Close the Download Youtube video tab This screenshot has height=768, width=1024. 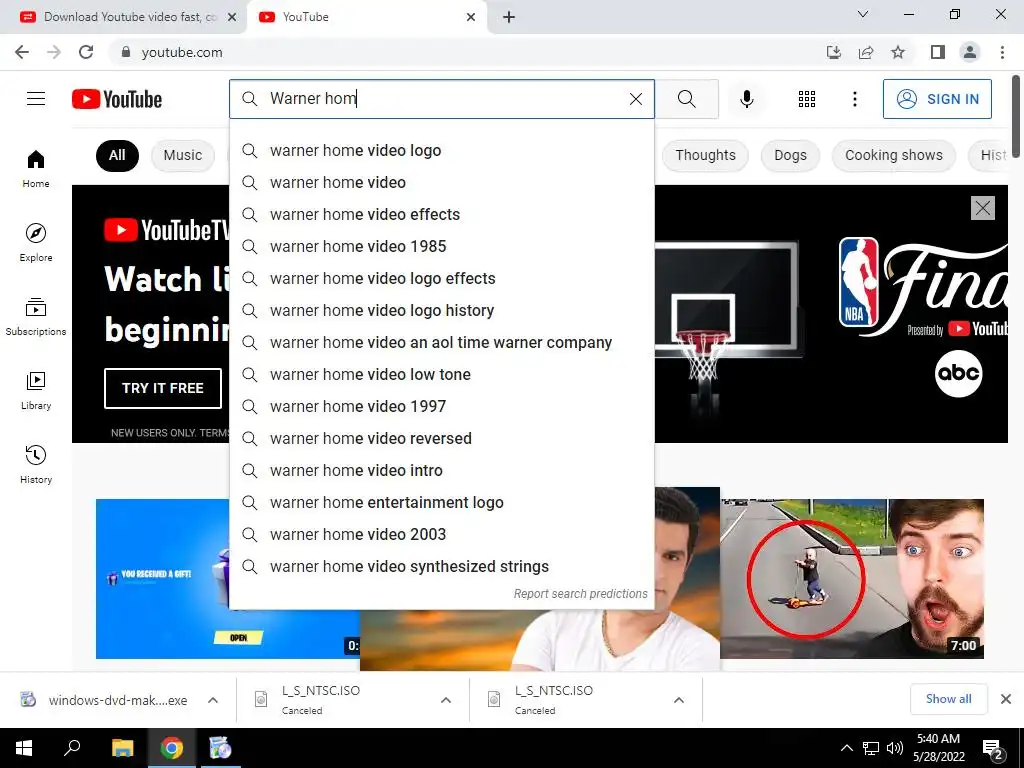pyautogui.click(x=231, y=17)
